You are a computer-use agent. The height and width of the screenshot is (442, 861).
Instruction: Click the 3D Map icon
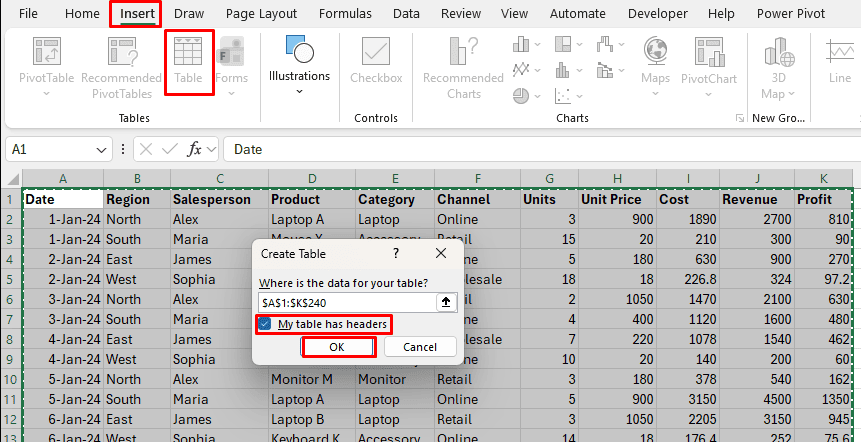pos(779,54)
